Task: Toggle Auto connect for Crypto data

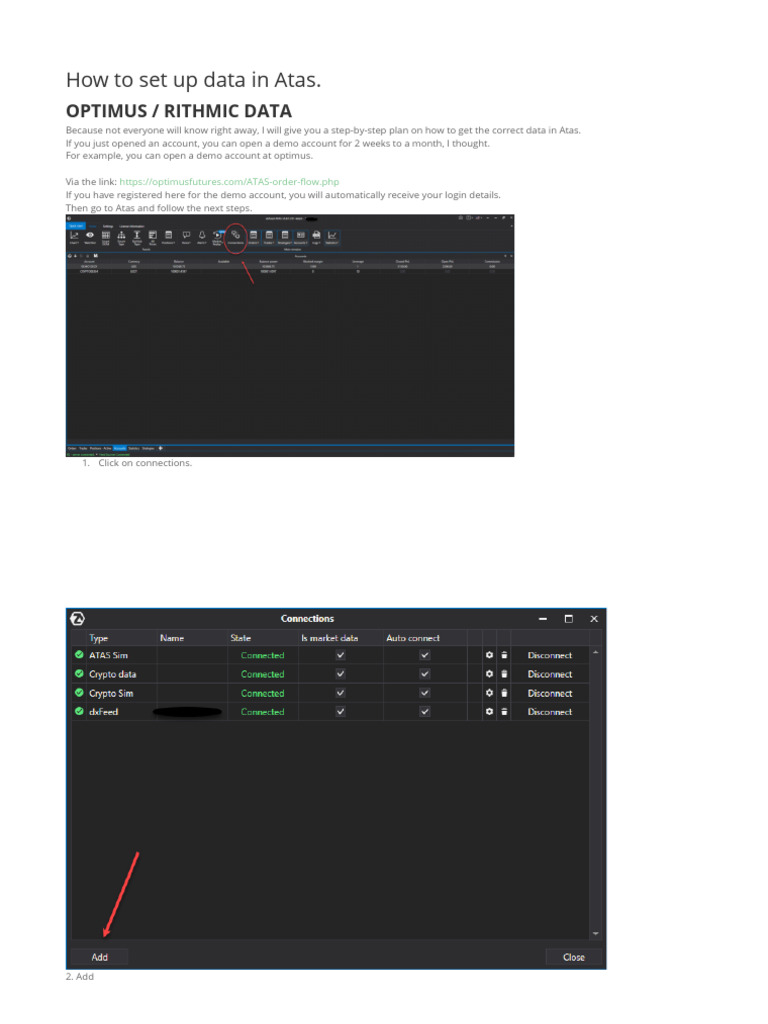Action: coord(425,674)
